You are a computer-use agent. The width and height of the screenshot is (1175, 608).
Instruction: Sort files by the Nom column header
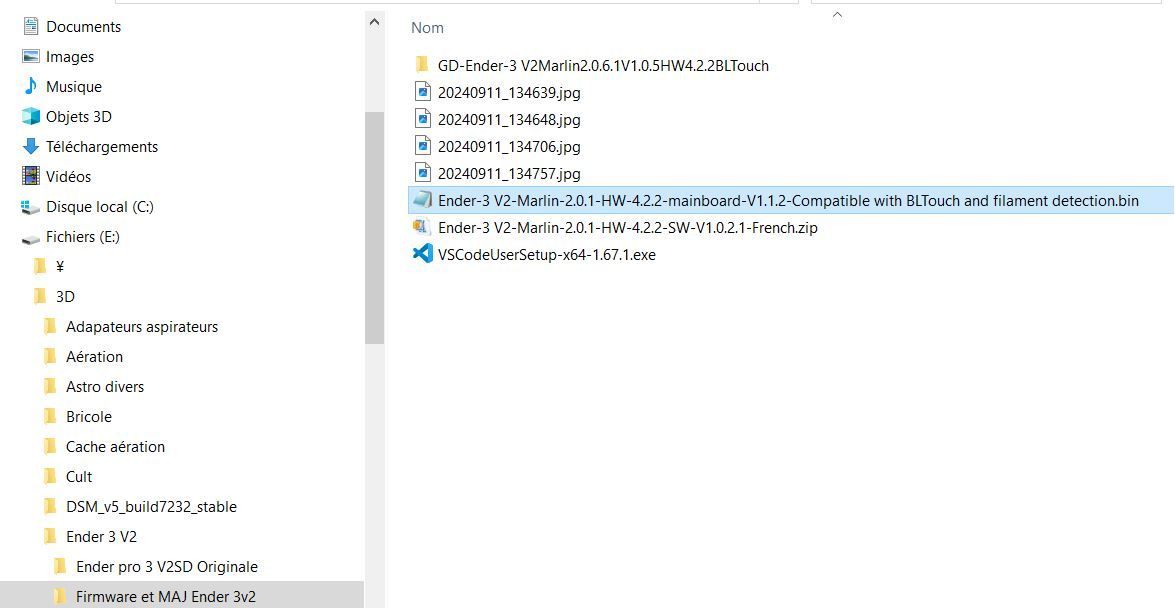point(427,28)
